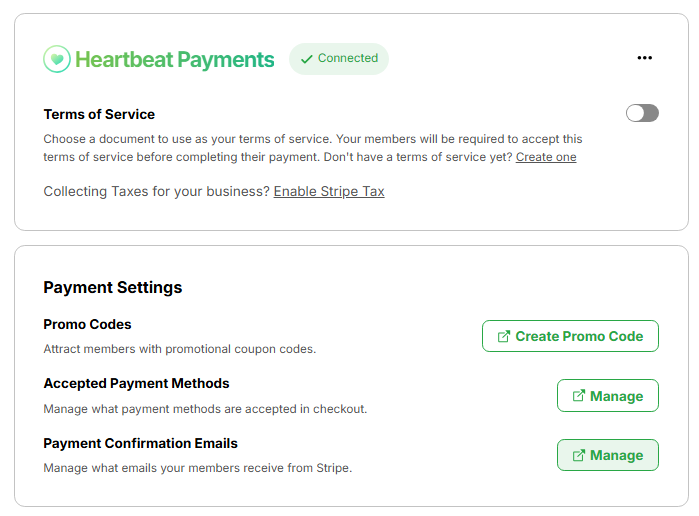Open the Create one terms link
This screenshot has height=516, width=699.
coord(546,157)
